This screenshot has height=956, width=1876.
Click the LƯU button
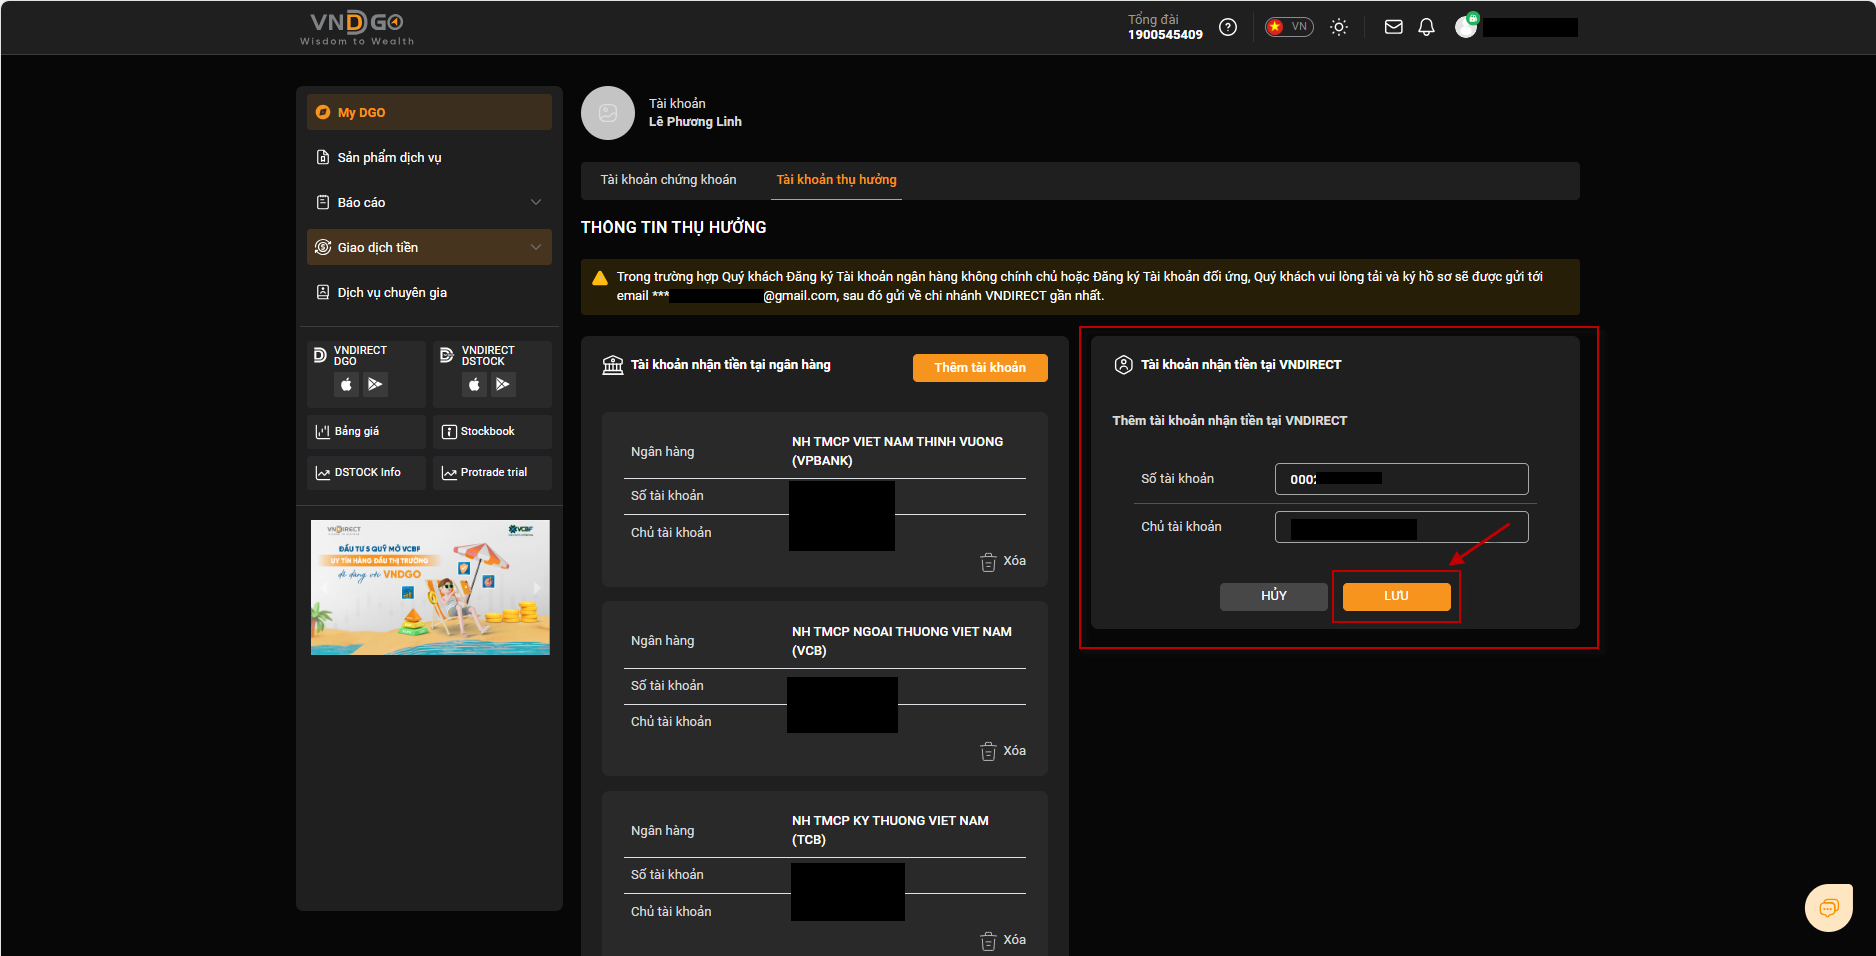1396,596
